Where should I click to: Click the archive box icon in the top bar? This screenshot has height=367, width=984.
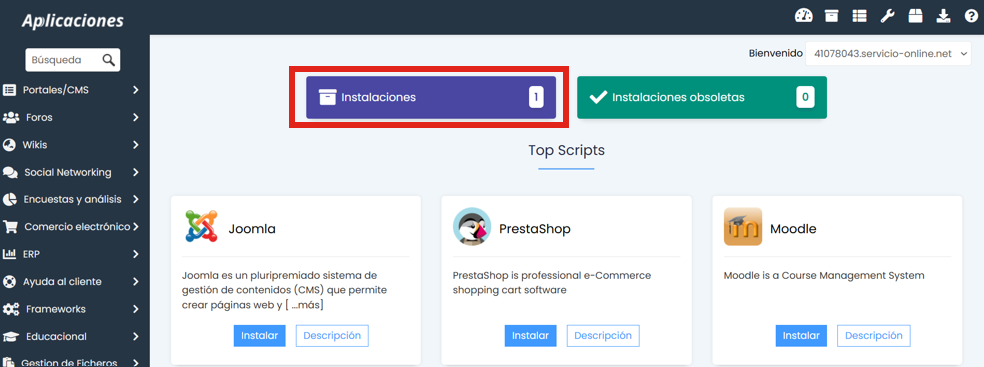click(x=832, y=16)
